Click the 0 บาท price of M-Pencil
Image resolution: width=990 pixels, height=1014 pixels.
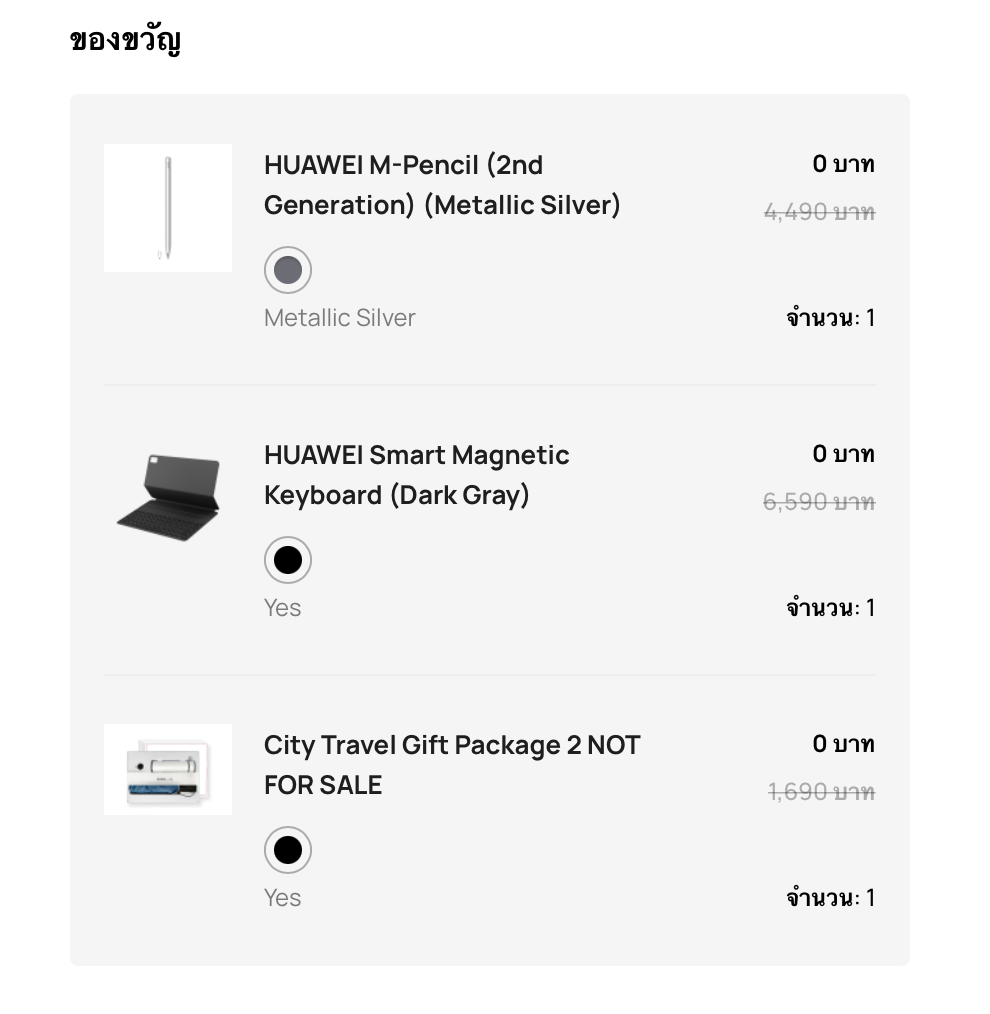[x=843, y=164]
